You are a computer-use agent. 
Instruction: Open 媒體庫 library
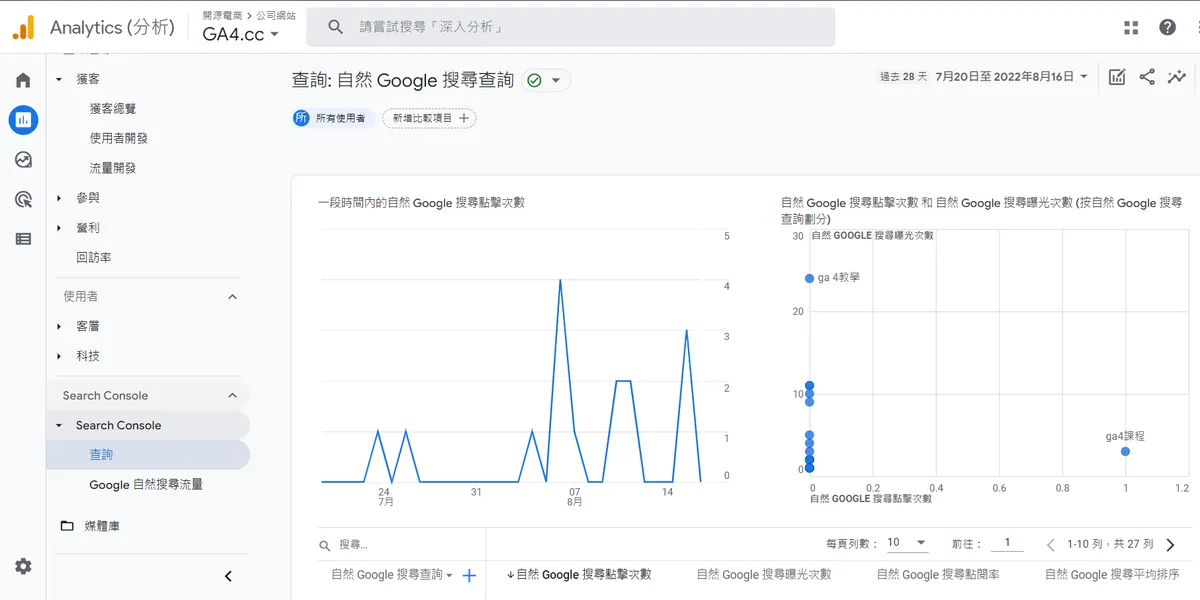tap(102, 526)
